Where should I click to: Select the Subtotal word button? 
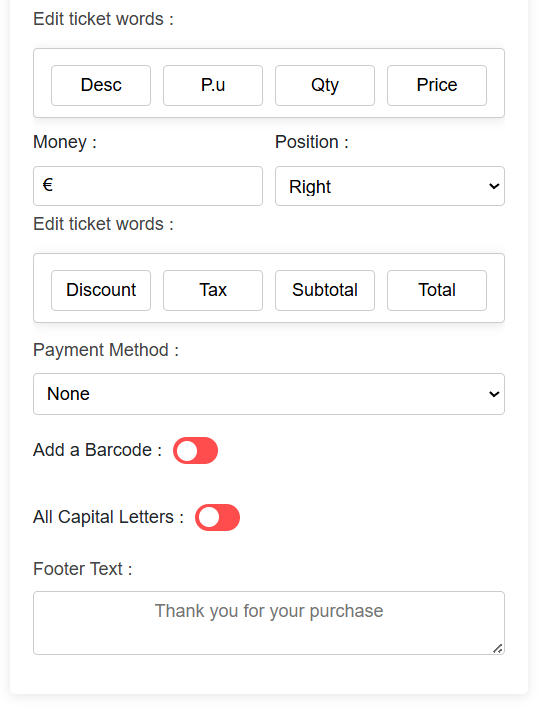(325, 290)
